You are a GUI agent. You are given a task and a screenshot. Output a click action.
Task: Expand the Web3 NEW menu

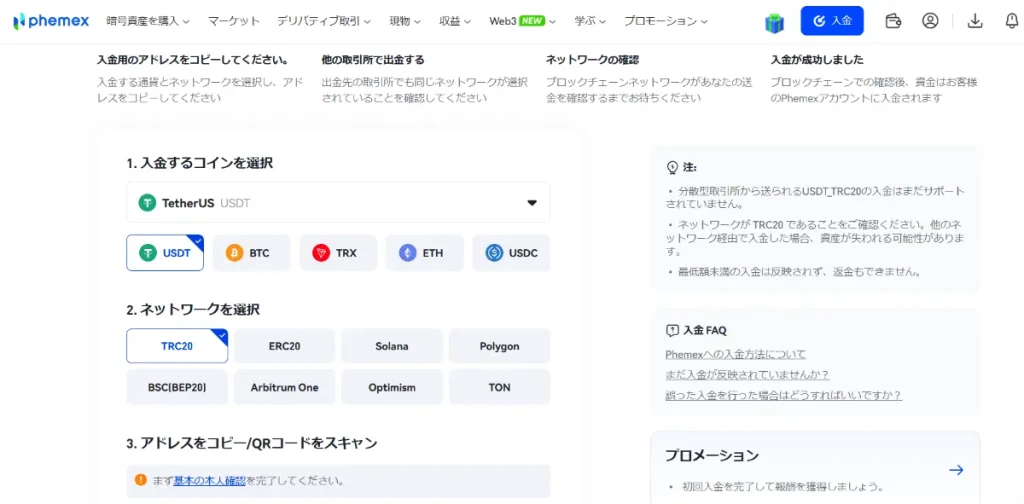tap(522, 21)
